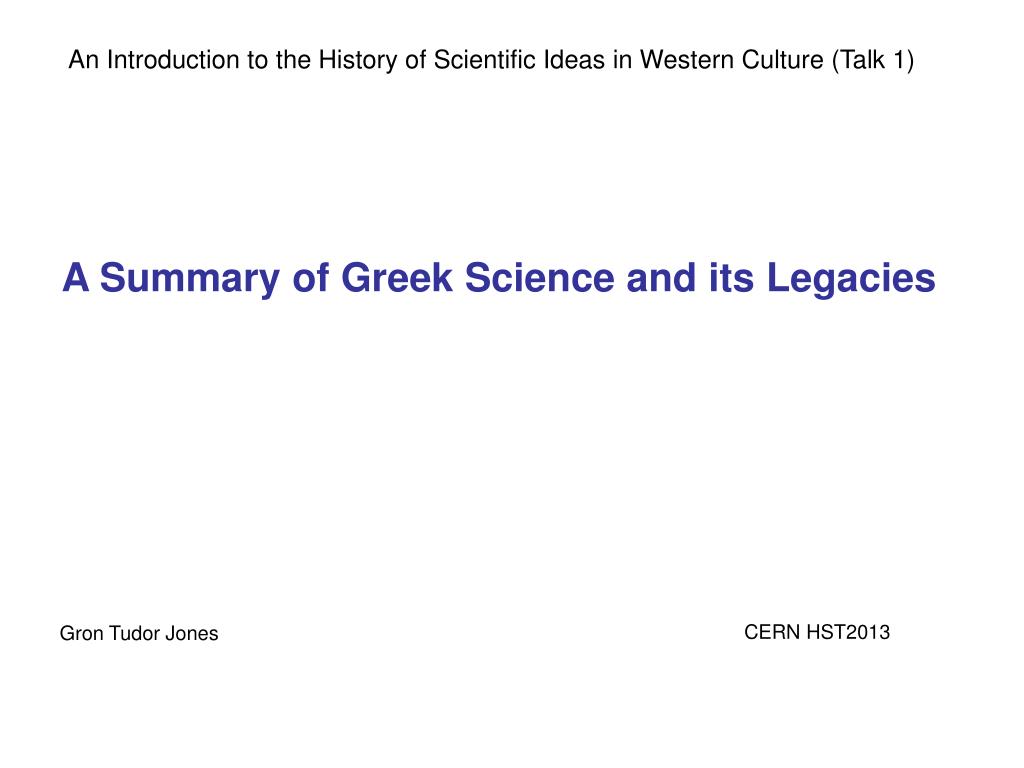Select the word 'Greek' in the blue title
This screenshot has width=1024, height=768.
396,278
